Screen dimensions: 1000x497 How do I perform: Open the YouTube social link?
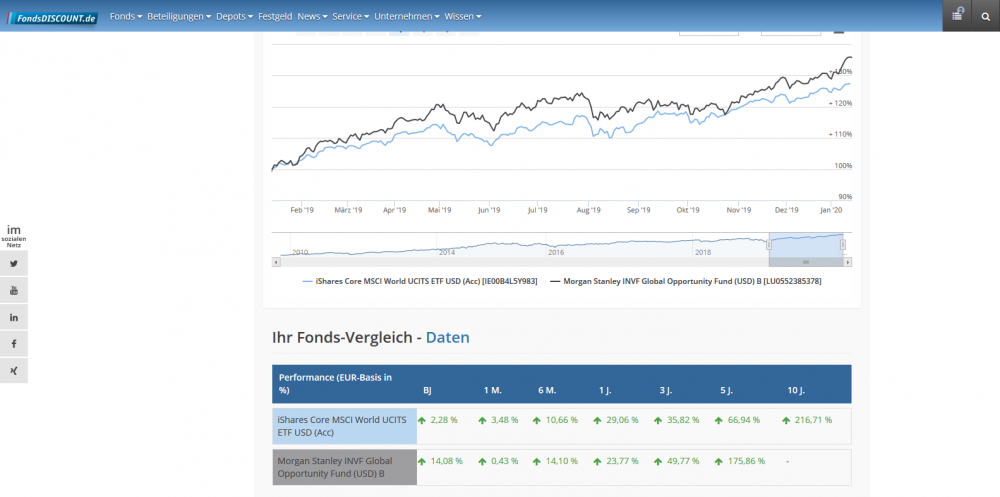point(14,290)
